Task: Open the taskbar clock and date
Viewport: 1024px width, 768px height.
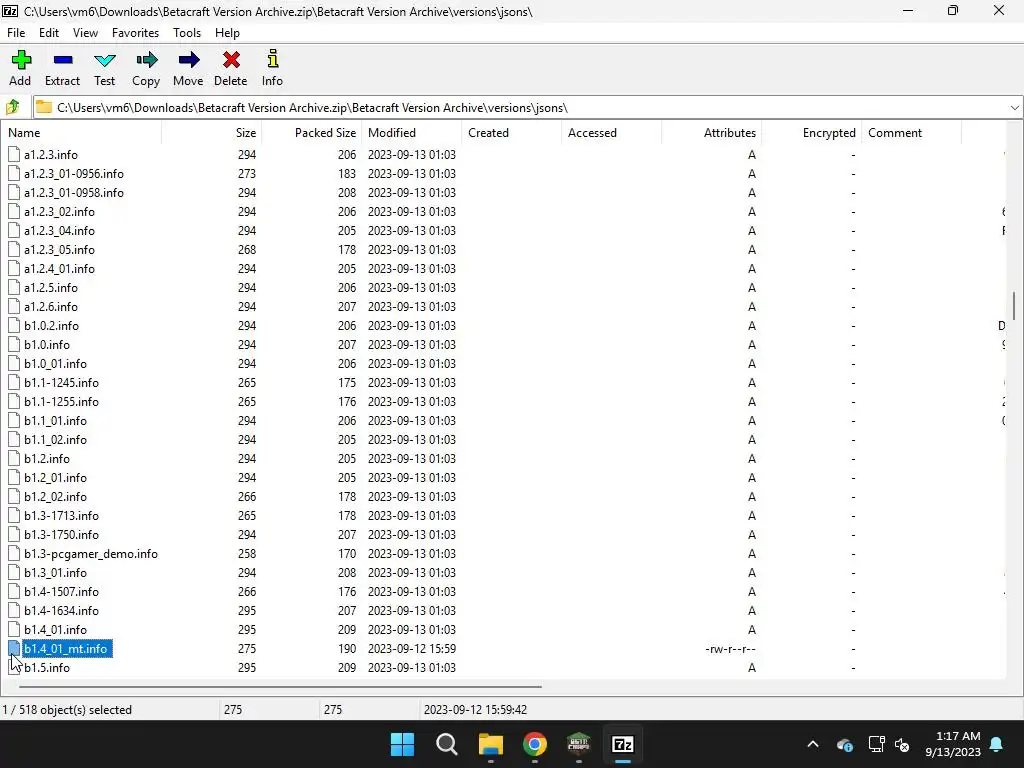Action: tap(953, 744)
